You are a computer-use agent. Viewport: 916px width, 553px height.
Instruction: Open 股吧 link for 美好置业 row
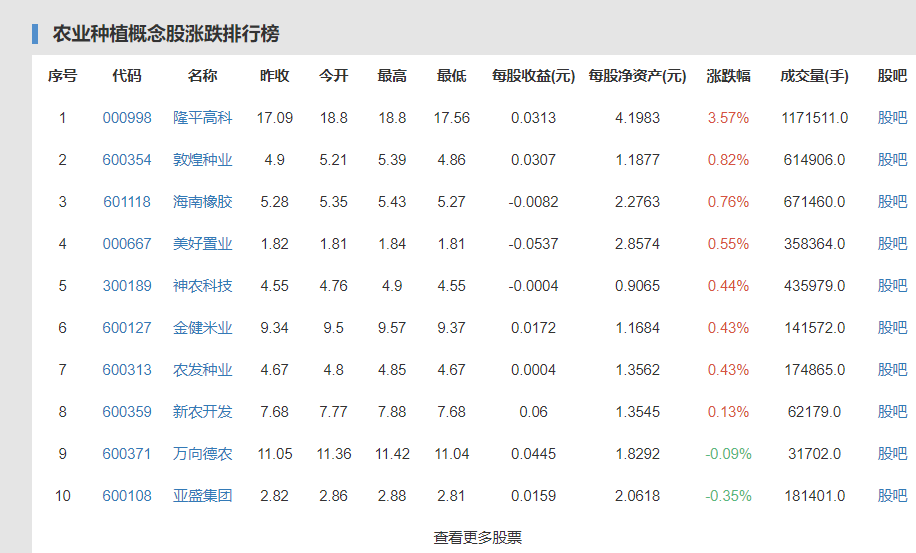[892, 244]
